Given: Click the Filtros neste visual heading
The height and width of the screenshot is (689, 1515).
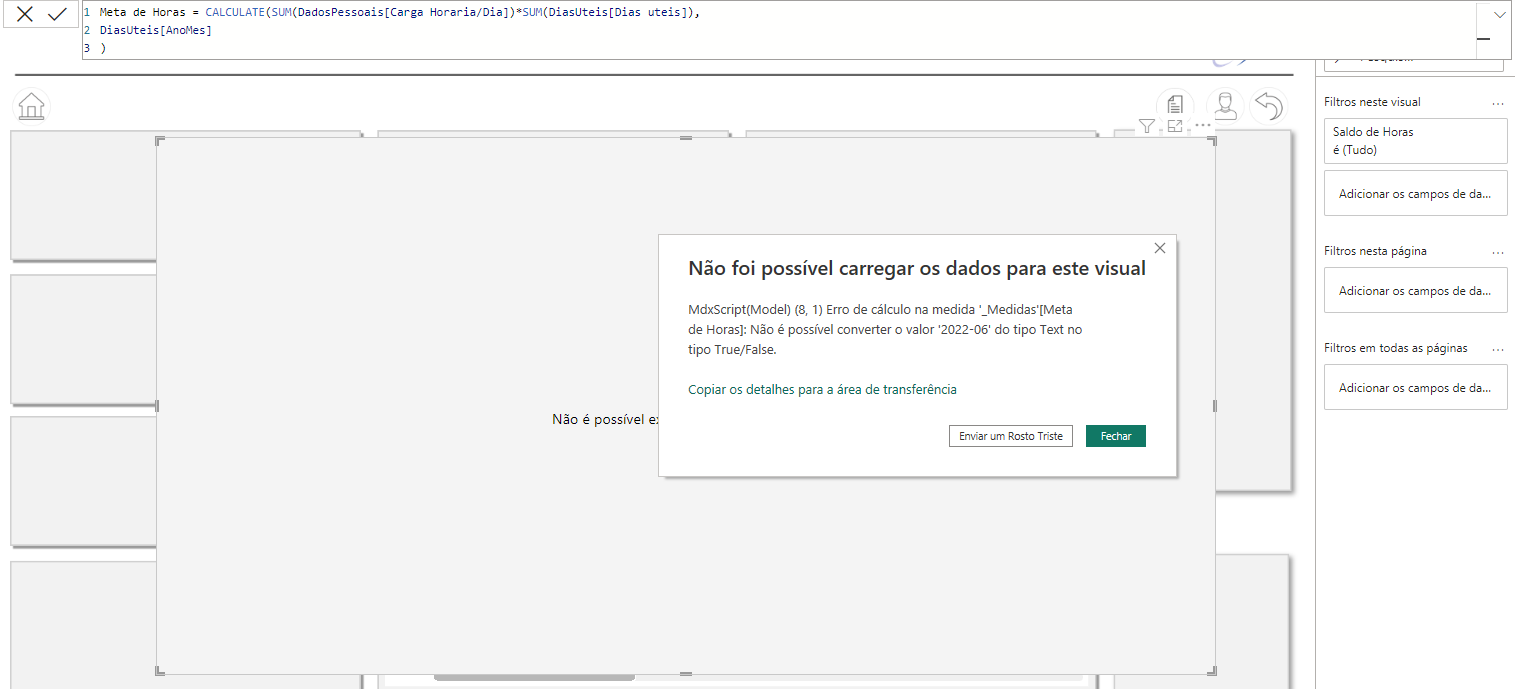Looking at the screenshot, I should [x=1372, y=102].
